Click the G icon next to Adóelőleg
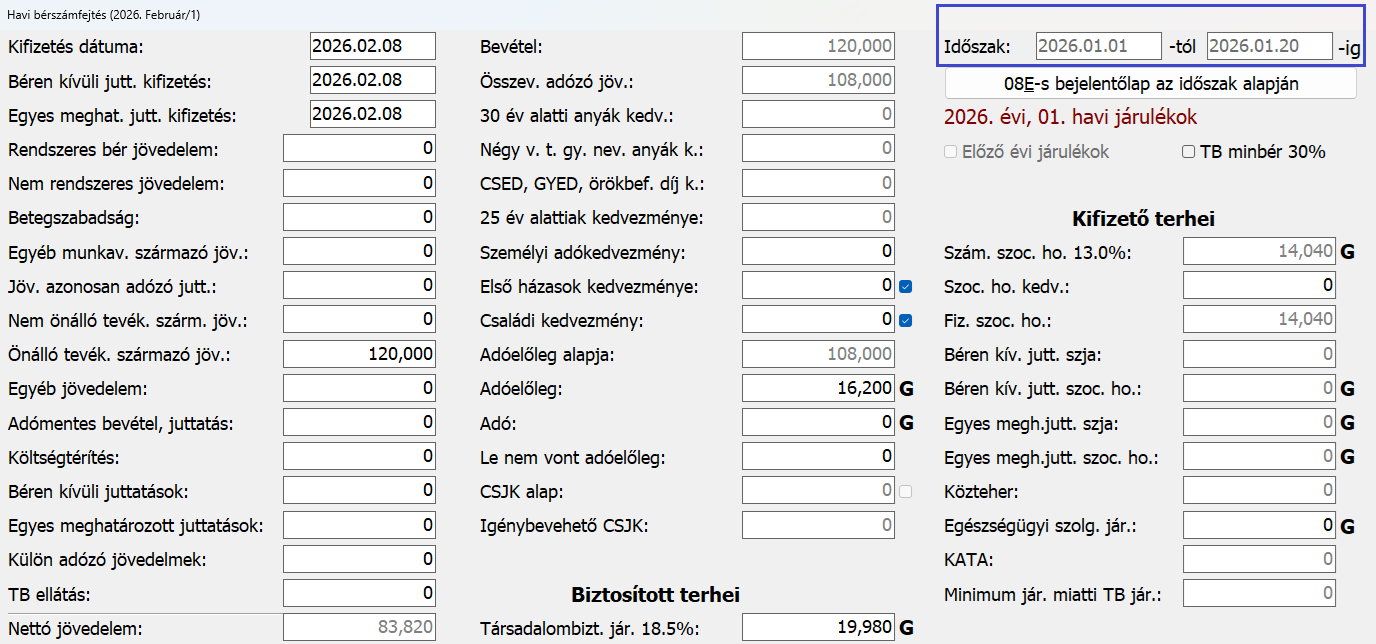This screenshot has height=644, width=1376. click(907, 389)
